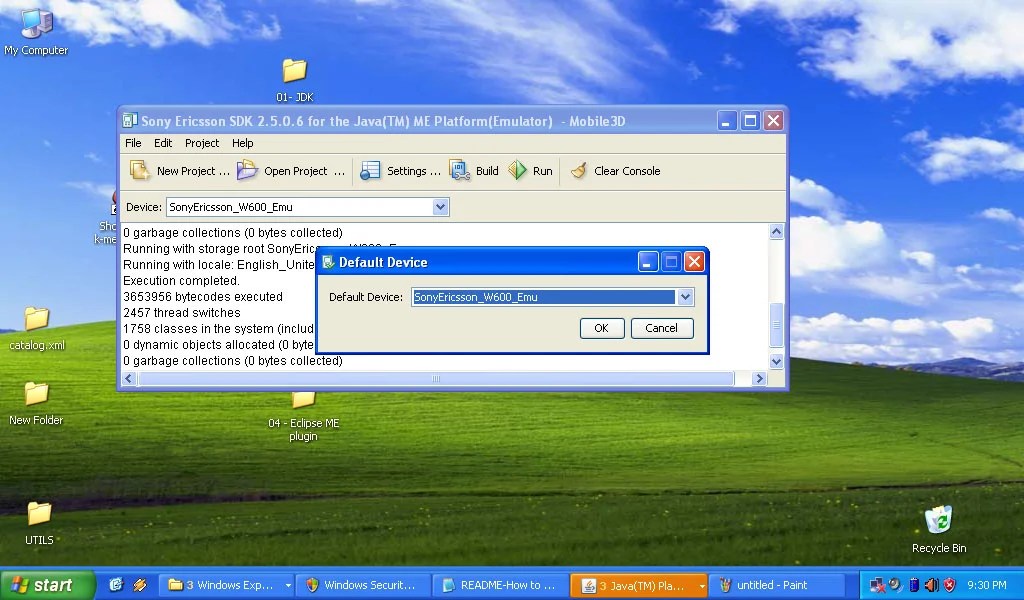
Task: Switch to README-How to taskbar item
Action: tap(500, 585)
